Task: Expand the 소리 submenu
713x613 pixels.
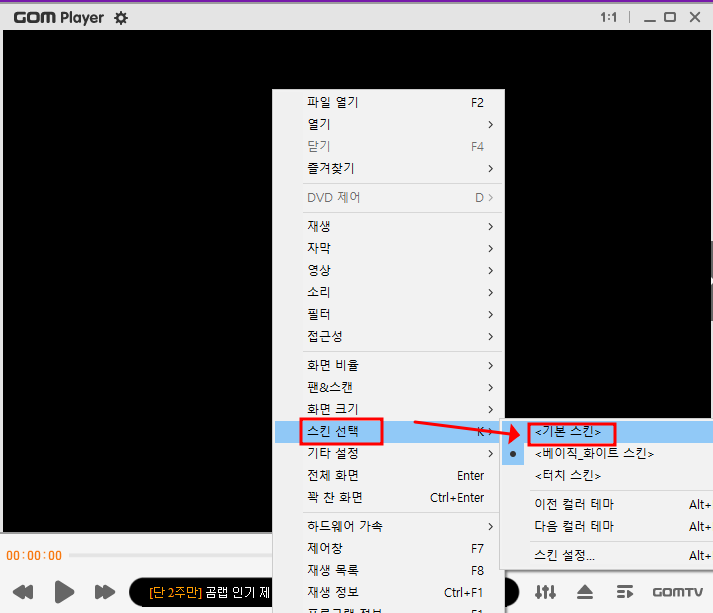Action: pos(390,292)
